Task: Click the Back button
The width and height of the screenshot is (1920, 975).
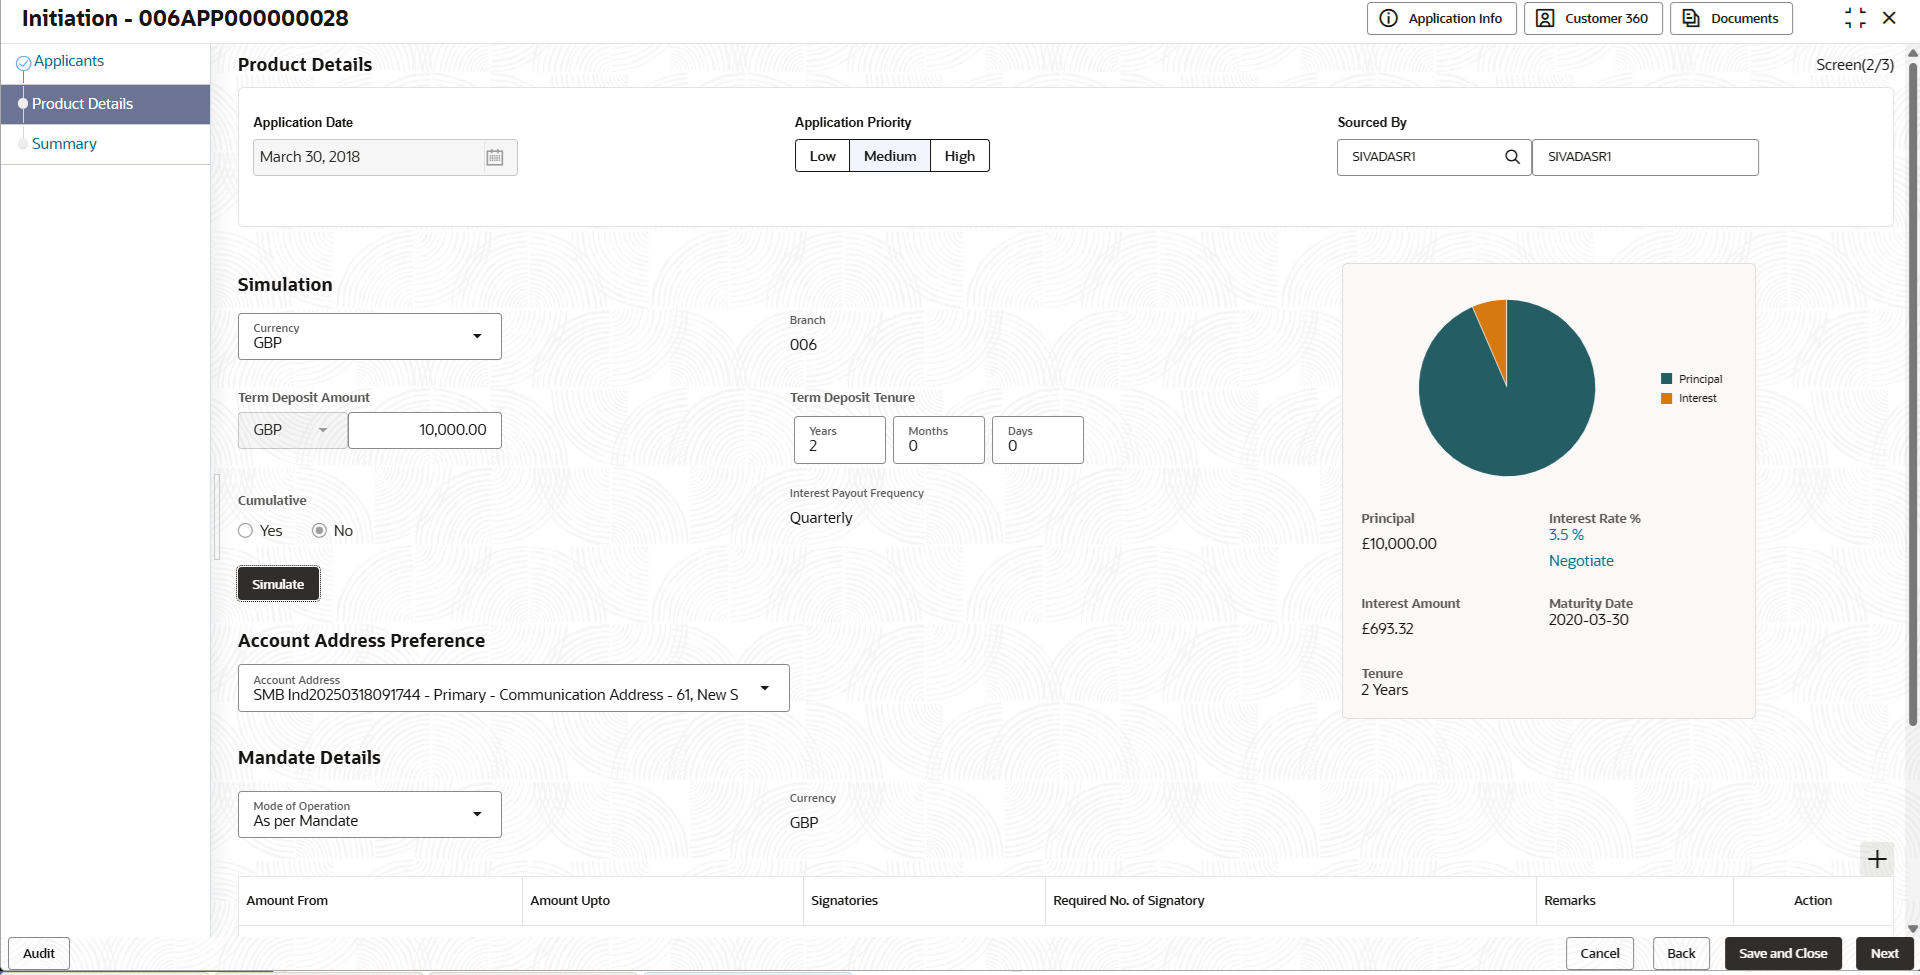Action: tap(1681, 953)
